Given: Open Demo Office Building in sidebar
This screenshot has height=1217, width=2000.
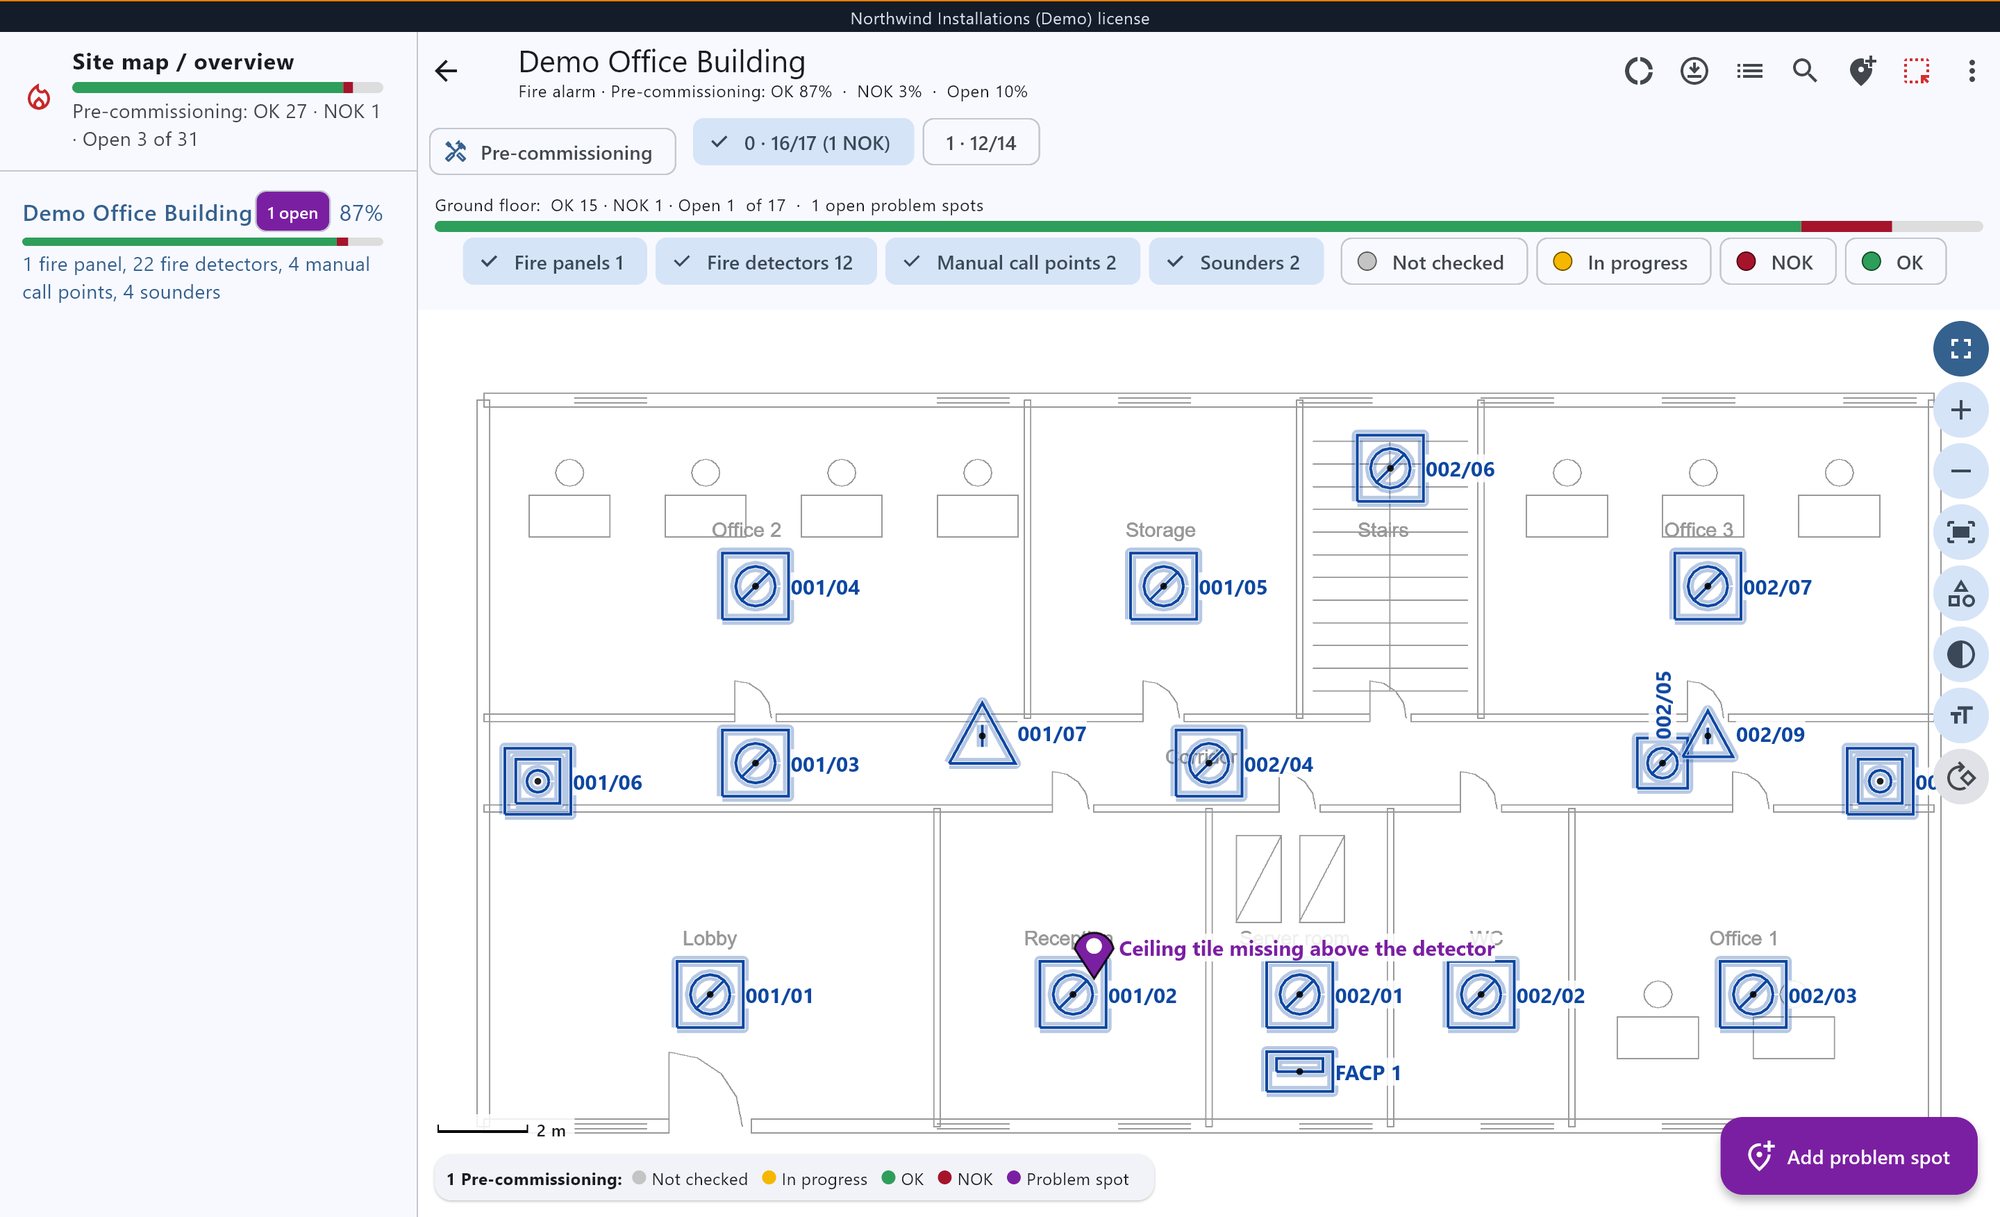Looking at the screenshot, I should tap(137, 213).
